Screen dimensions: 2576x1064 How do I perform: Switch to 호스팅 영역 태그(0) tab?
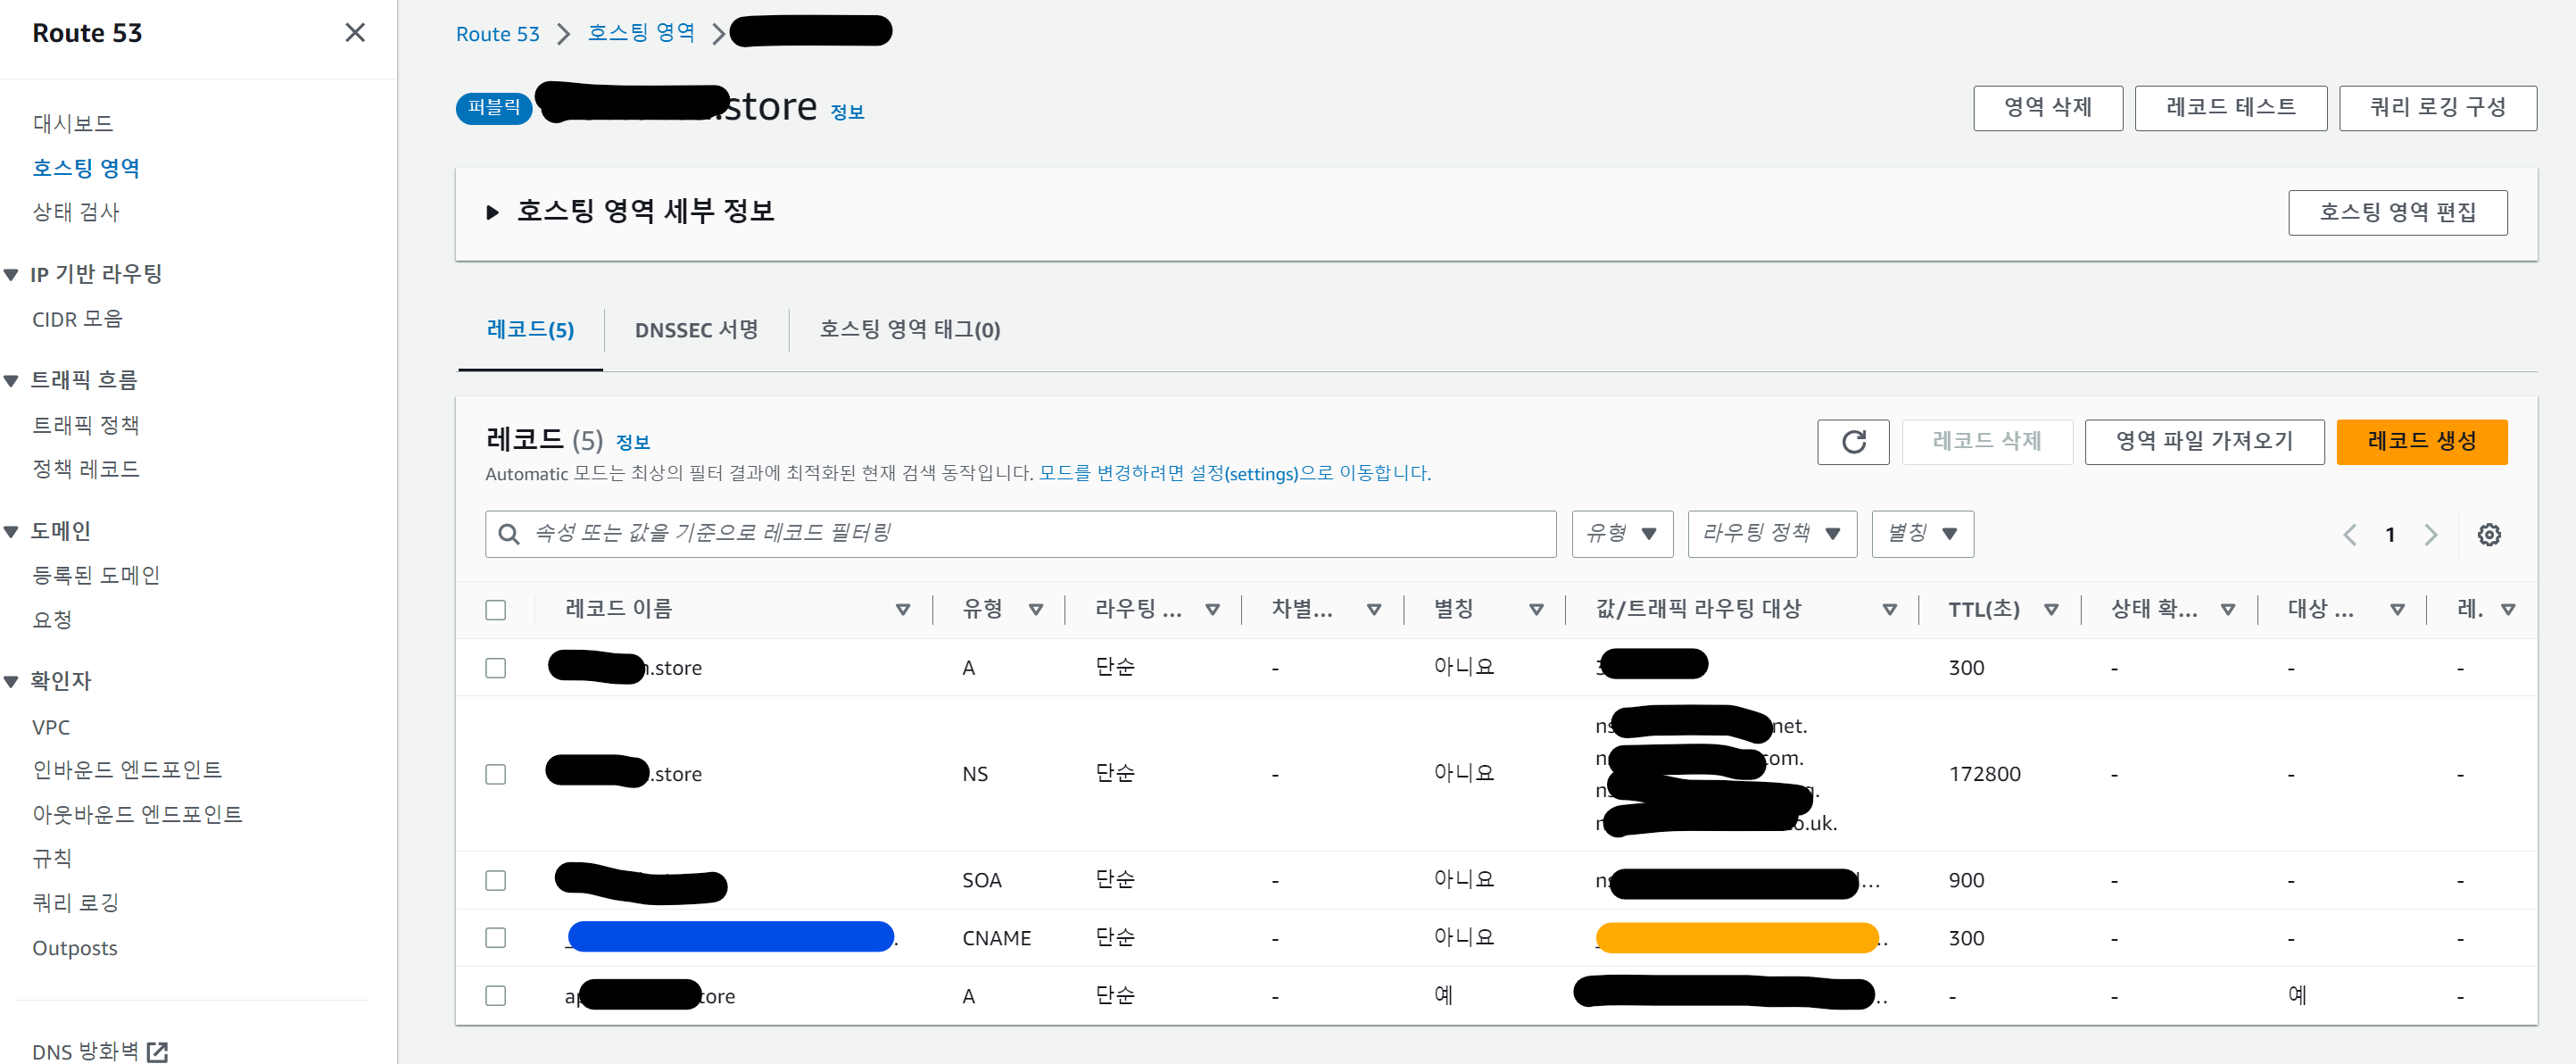[909, 330]
